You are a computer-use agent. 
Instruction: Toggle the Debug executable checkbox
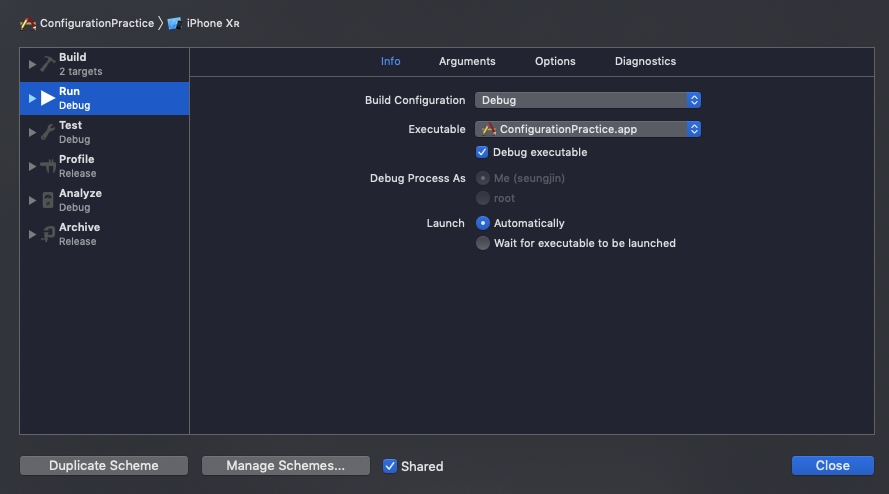tap(482, 152)
